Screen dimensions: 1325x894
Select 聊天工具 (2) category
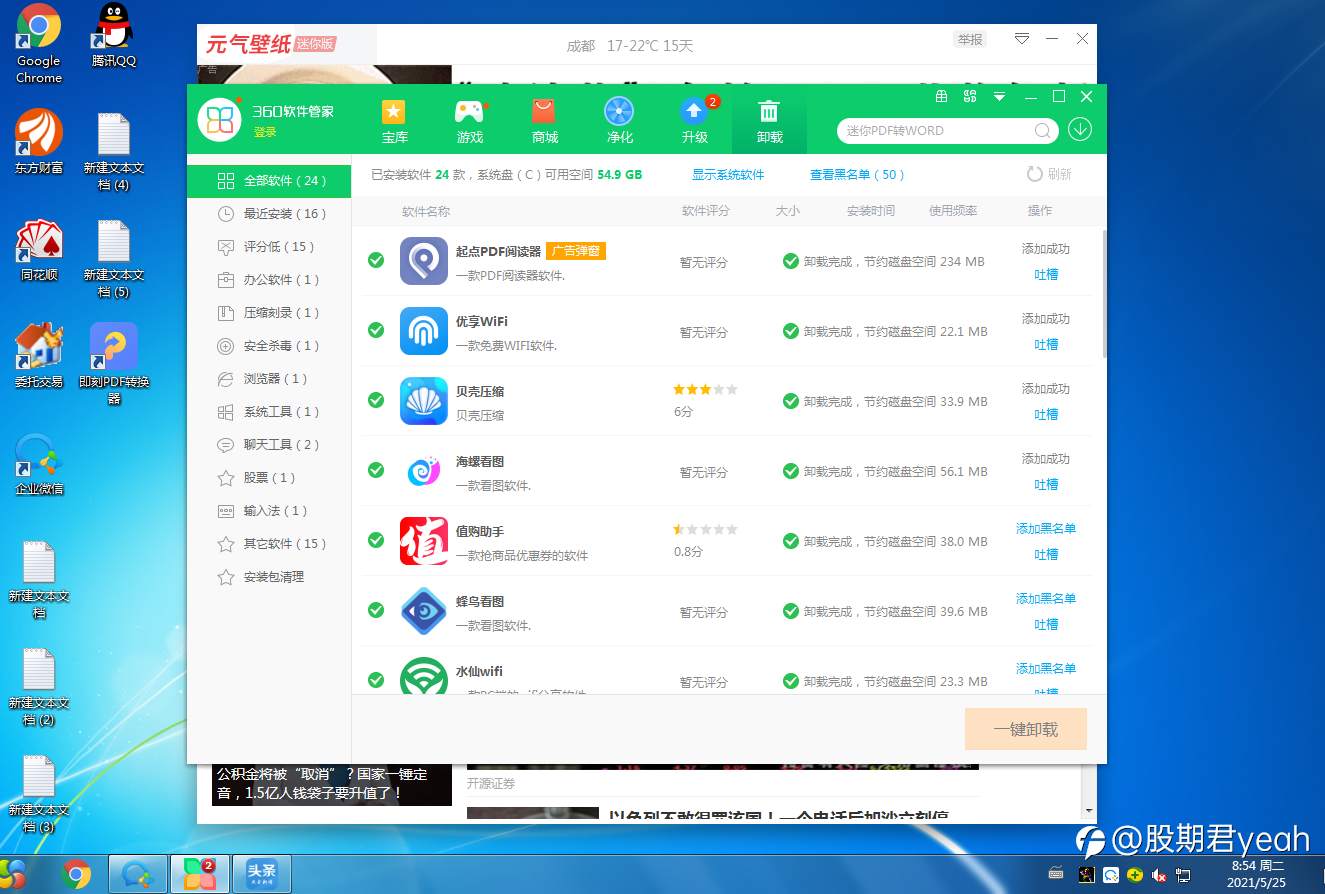click(269, 445)
